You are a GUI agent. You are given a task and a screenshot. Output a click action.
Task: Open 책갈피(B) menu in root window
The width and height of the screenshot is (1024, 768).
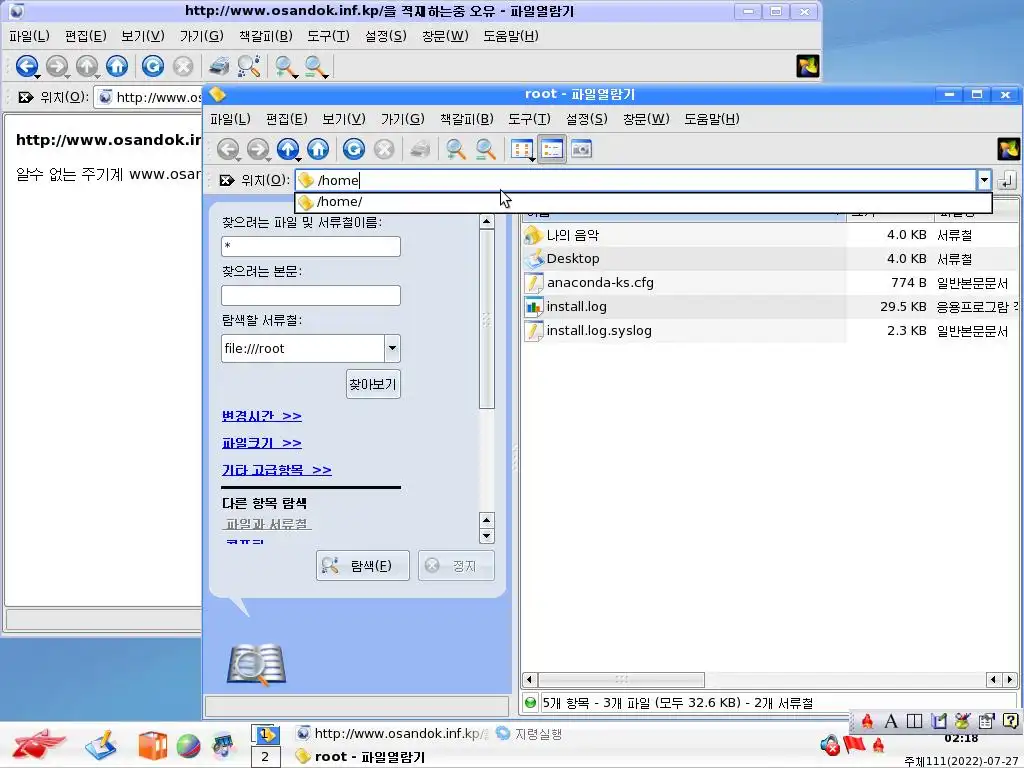466,119
